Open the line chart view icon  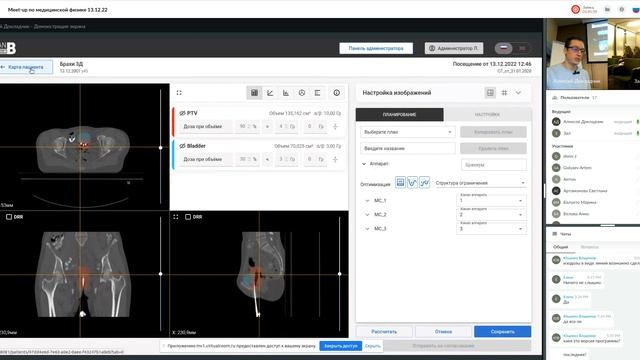click(x=270, y=93)
